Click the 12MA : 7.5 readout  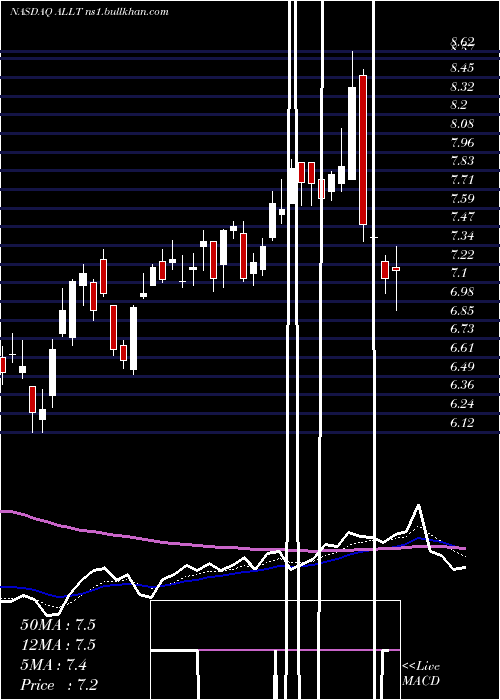58,645
